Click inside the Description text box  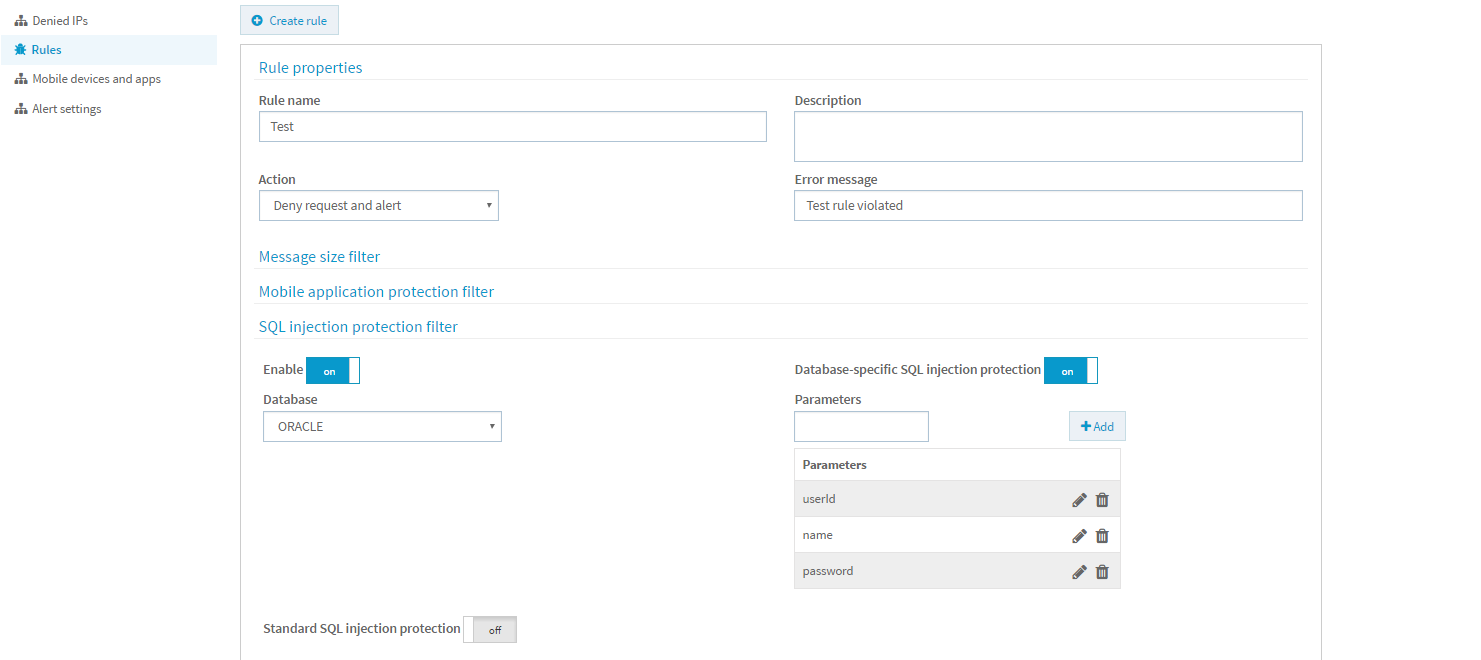tap(1048, 136)
